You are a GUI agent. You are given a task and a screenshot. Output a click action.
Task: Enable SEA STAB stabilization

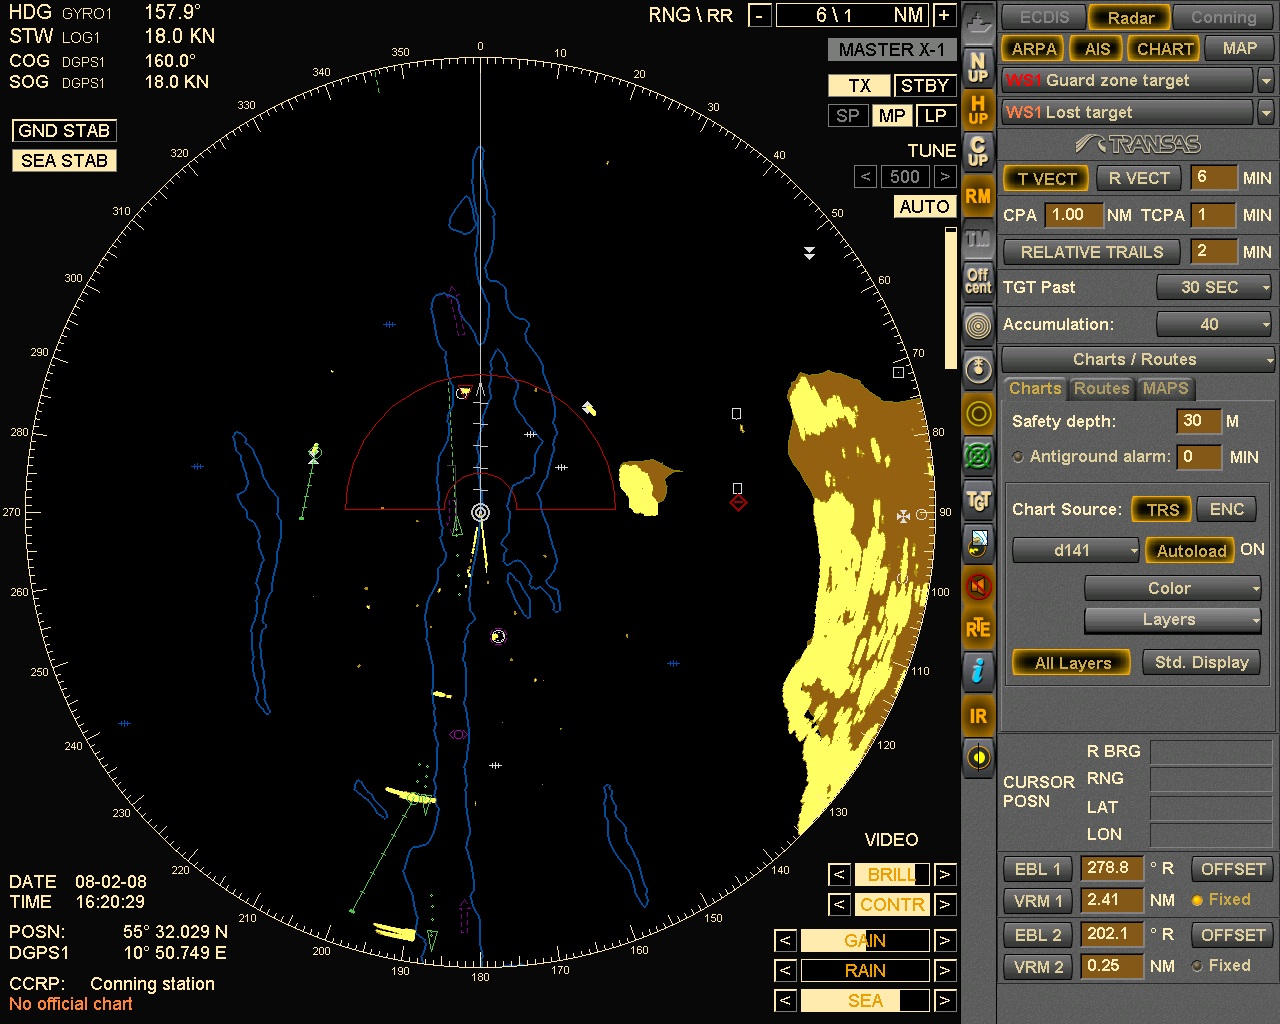click(x=63, y=160)
